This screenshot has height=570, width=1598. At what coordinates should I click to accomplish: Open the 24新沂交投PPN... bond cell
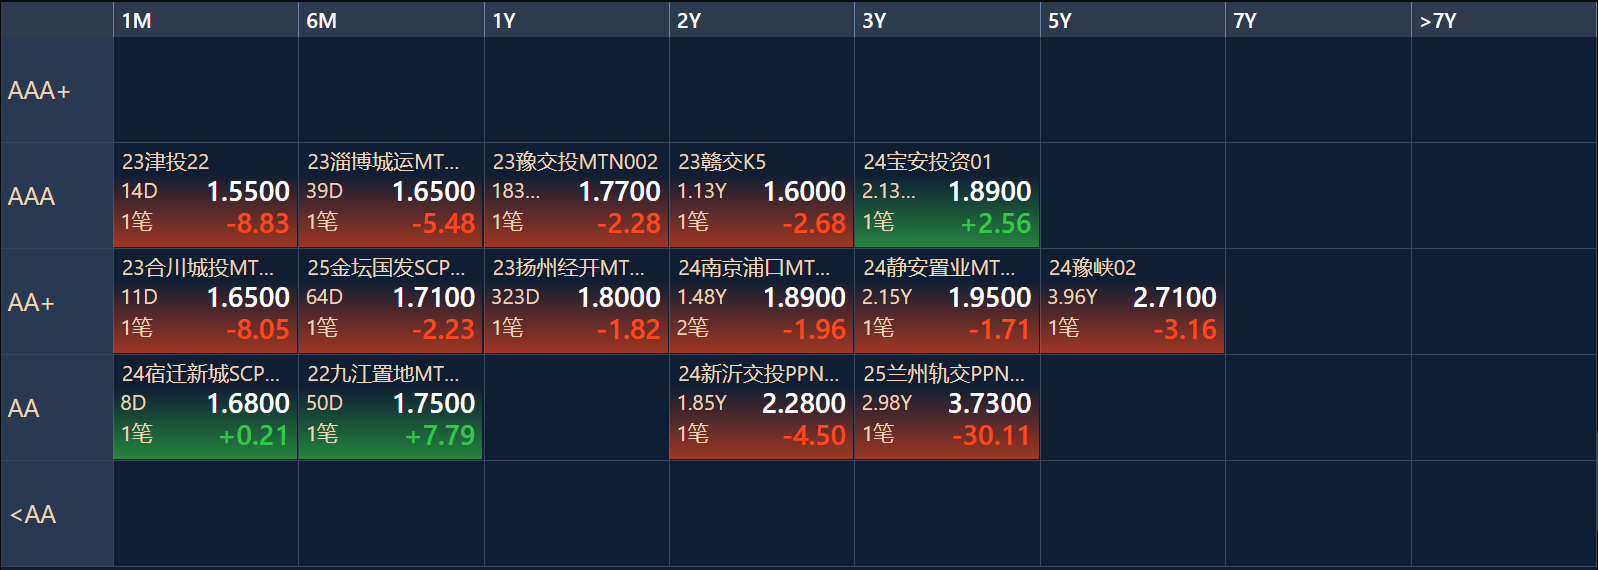click(x=762, y=407)
